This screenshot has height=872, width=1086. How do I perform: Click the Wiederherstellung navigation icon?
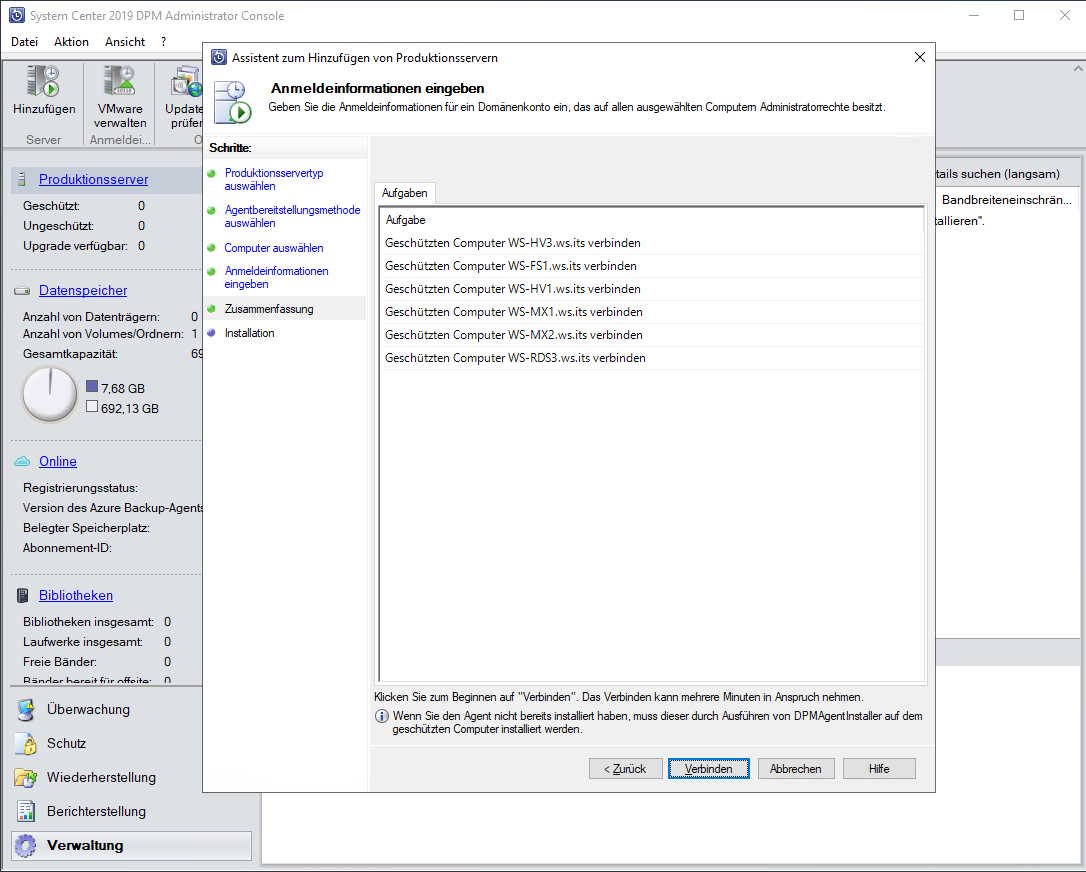[x=26, y=778]
